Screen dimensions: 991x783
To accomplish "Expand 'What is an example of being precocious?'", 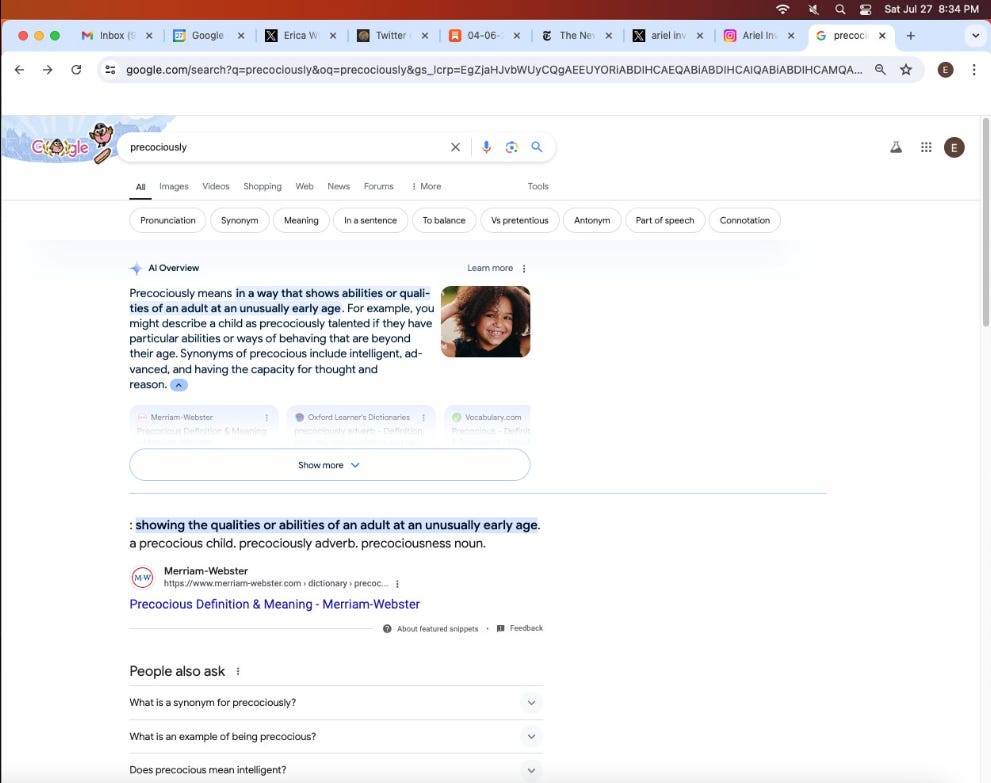I will point(336,736).
